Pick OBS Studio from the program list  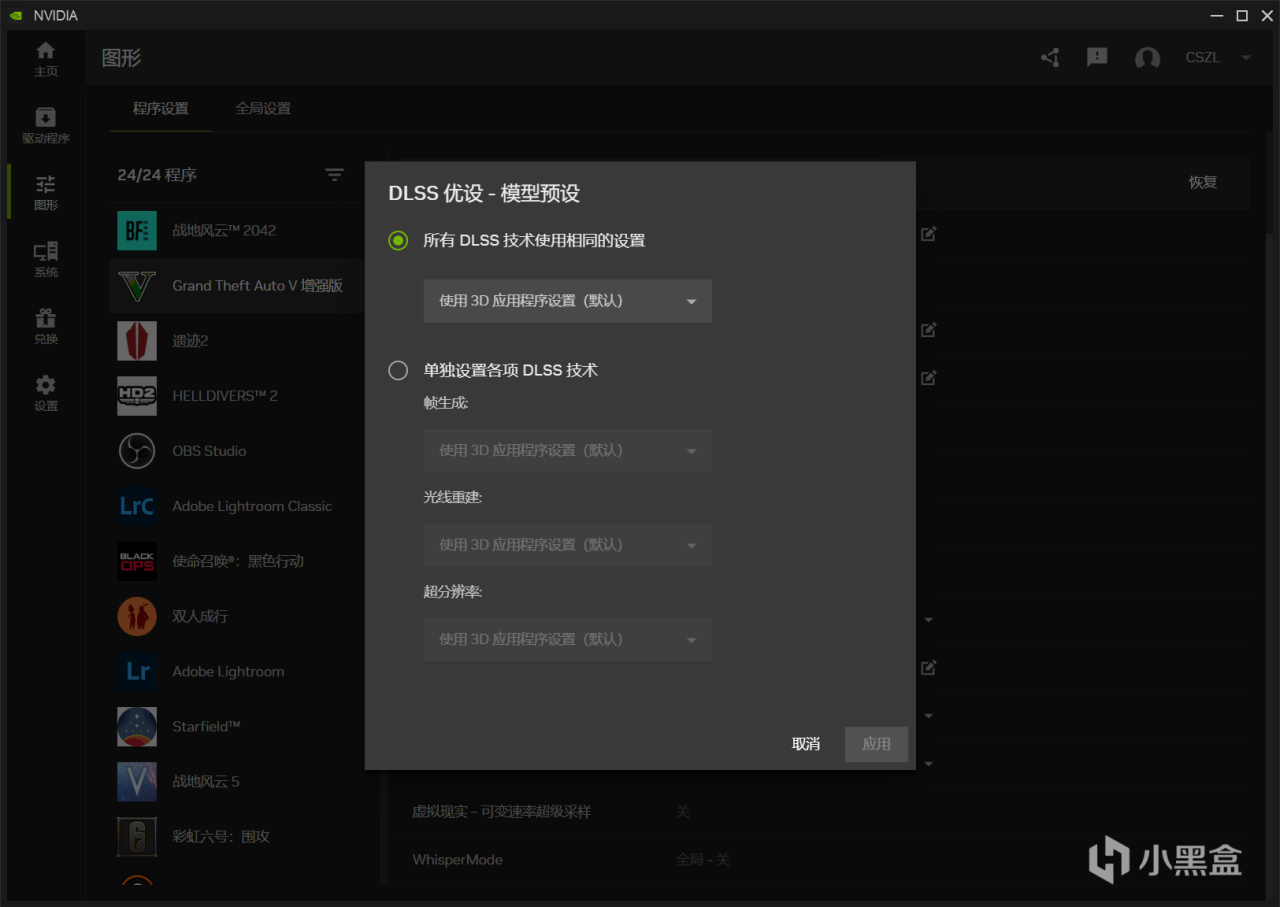point(237,451)
